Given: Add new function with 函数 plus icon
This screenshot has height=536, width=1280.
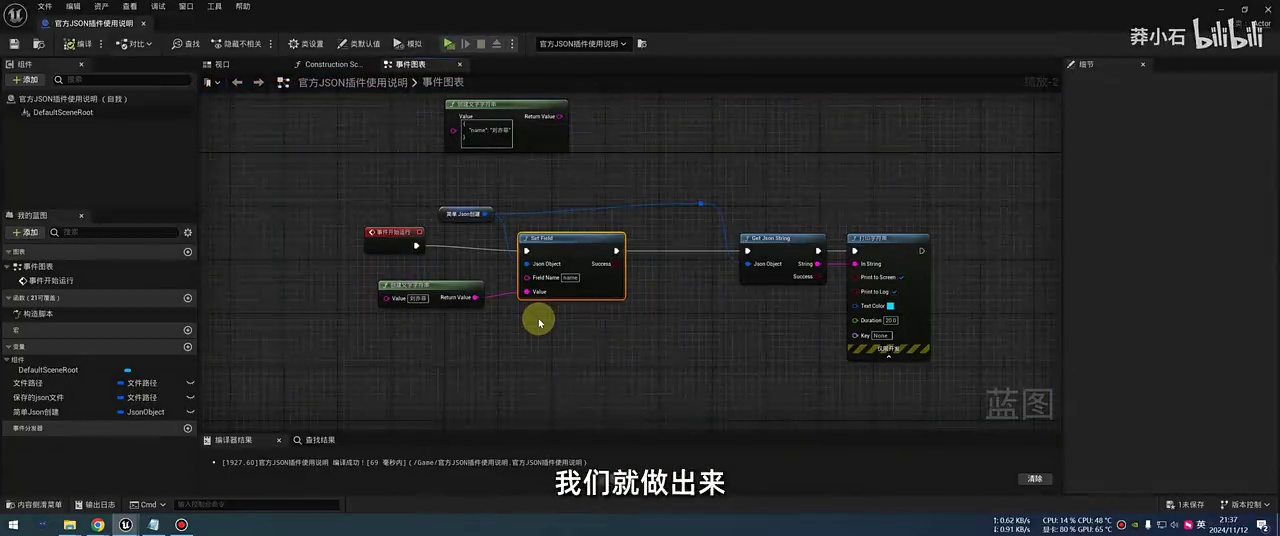Looking at the screenshot, I should (x=188, y=298).
